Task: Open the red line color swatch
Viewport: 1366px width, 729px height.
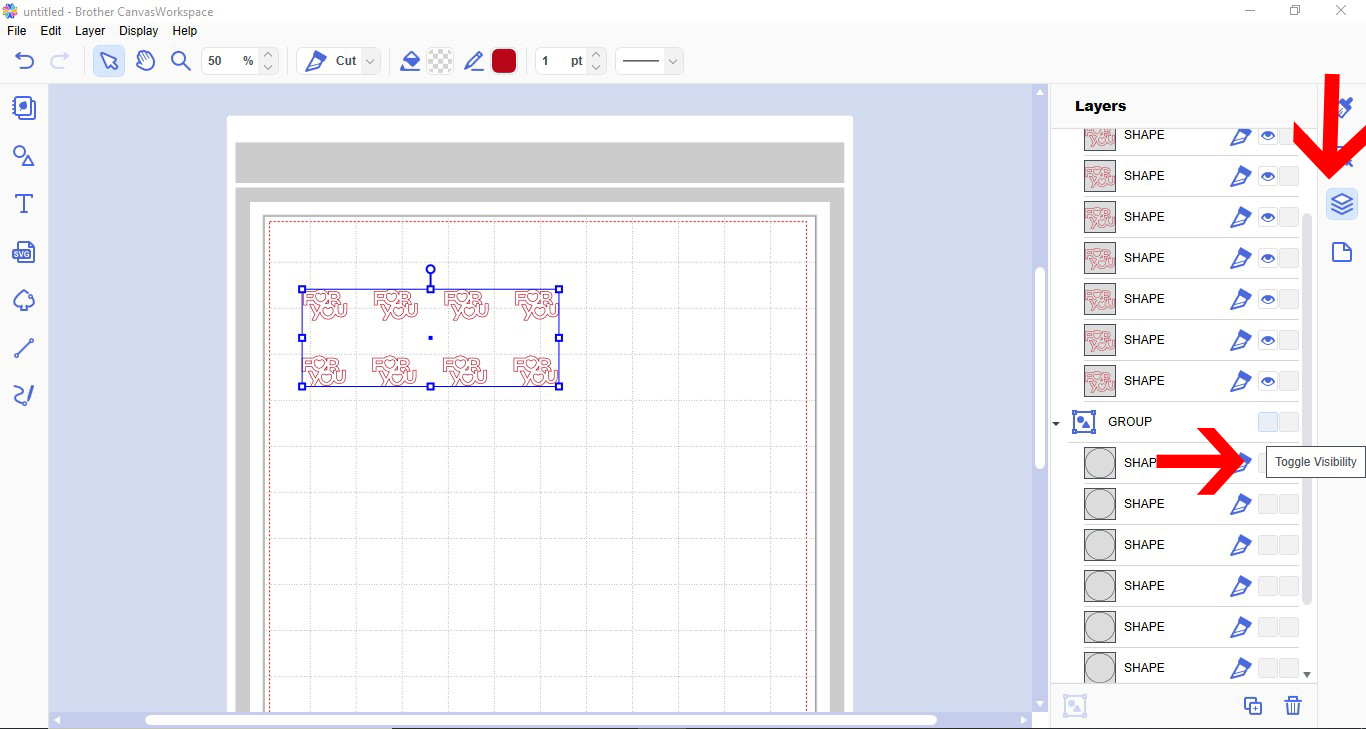Action: [x=504, y=61]
